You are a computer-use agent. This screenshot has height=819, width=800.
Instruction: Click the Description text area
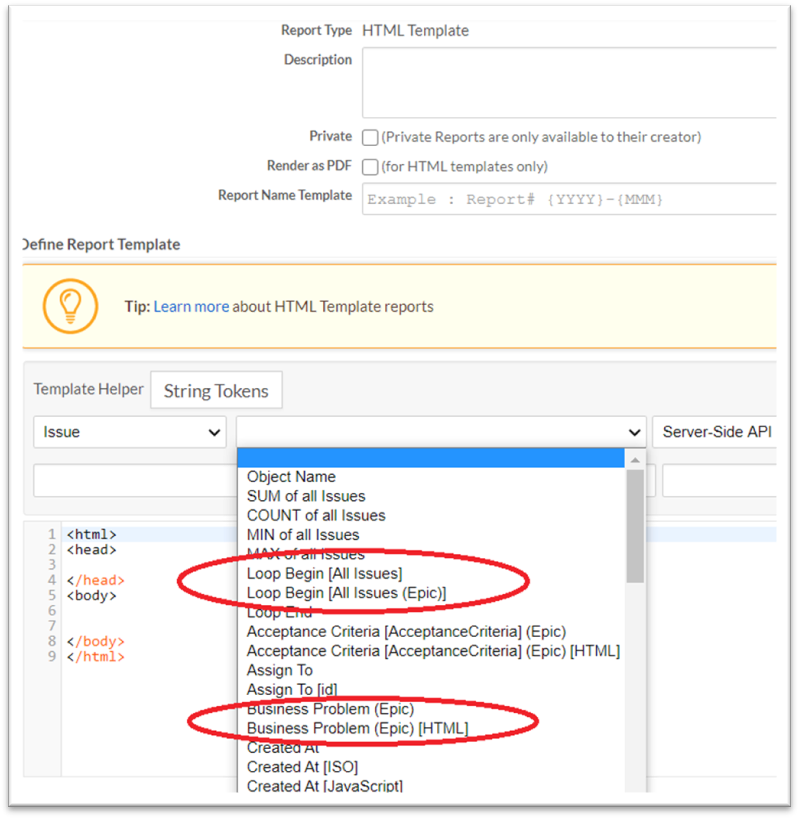click(x=570, y=82)
